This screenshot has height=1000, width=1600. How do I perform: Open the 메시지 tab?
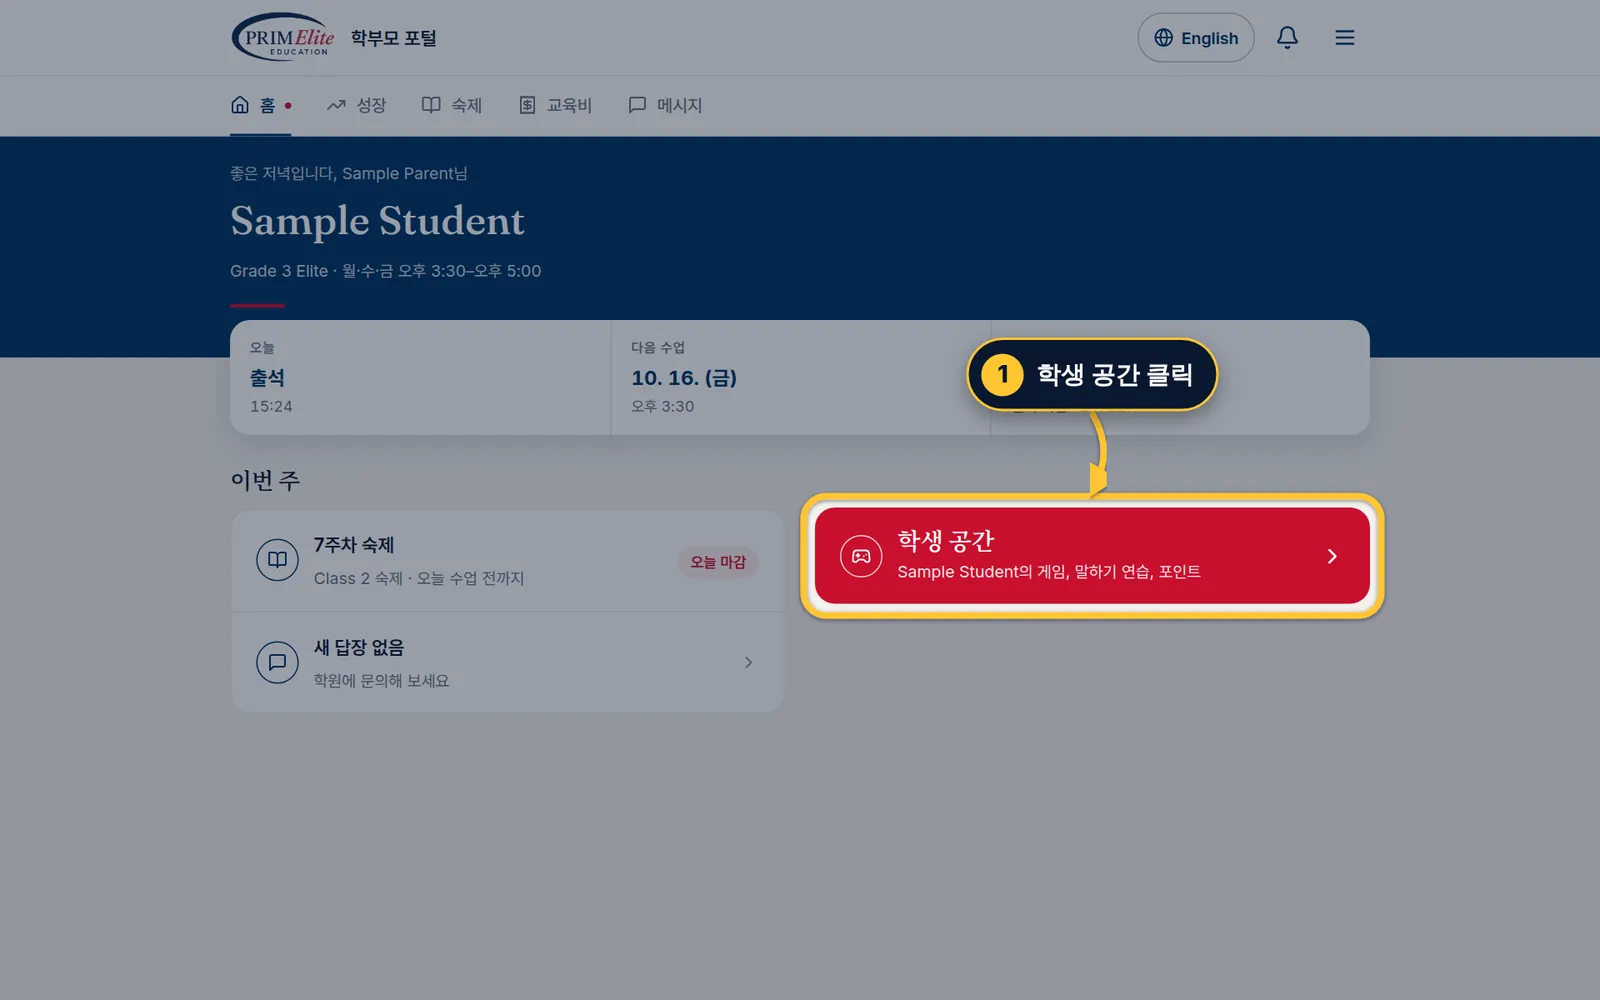(665, 105)
